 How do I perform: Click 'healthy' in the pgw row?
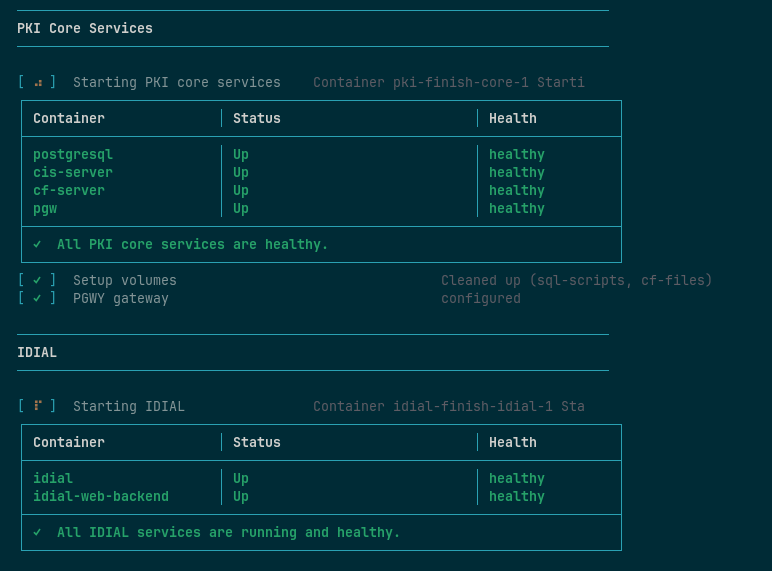516,209
